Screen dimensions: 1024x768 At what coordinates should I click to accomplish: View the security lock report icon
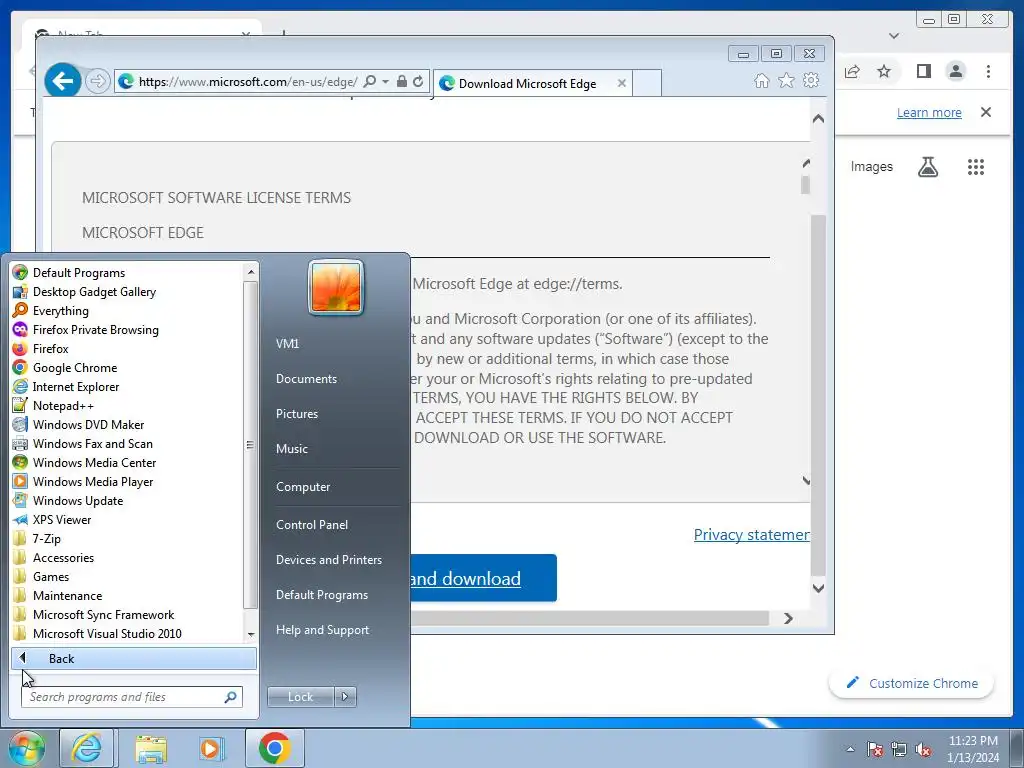[x=402, y=81]
